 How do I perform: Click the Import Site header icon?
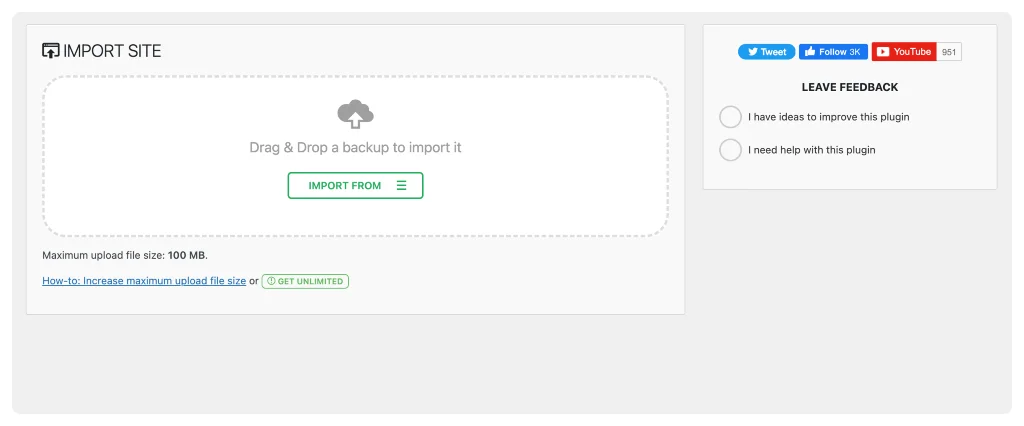coord(50,51)
